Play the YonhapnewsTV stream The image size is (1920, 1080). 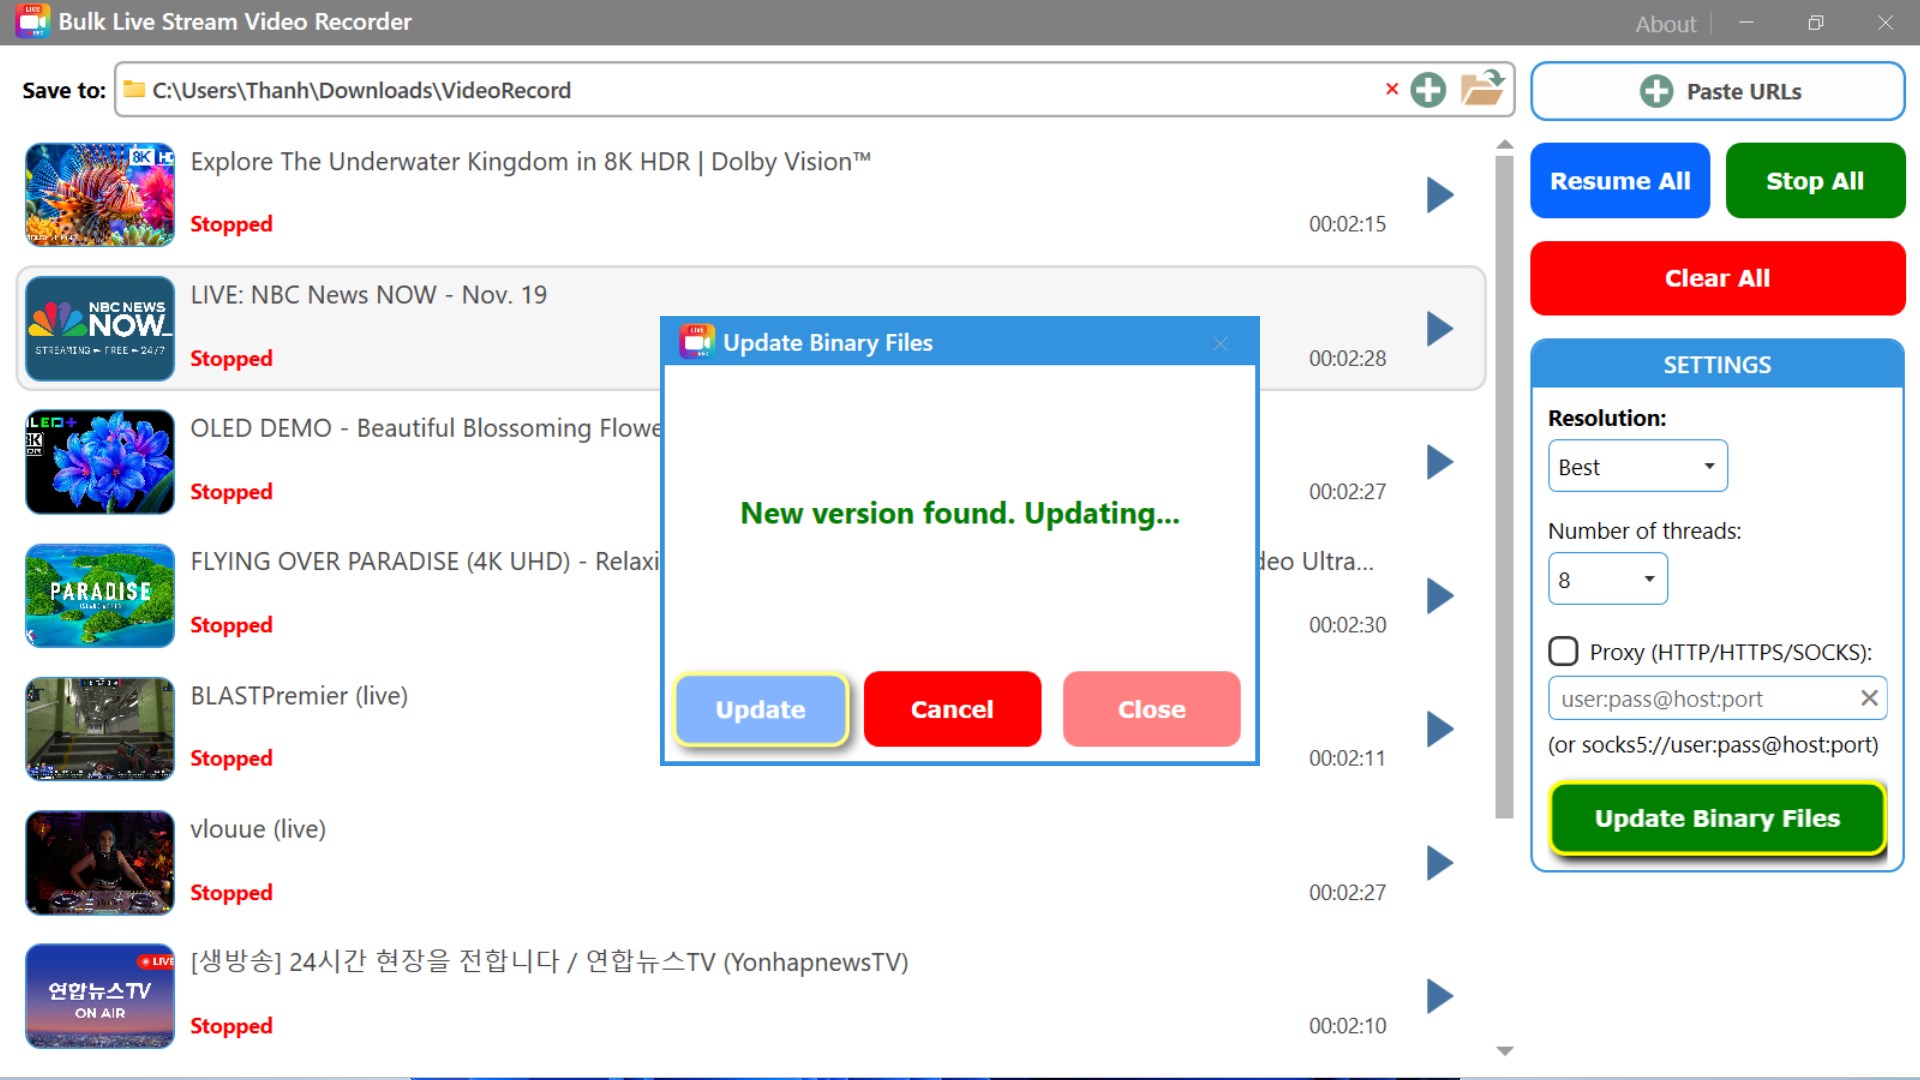[1440, 996]
